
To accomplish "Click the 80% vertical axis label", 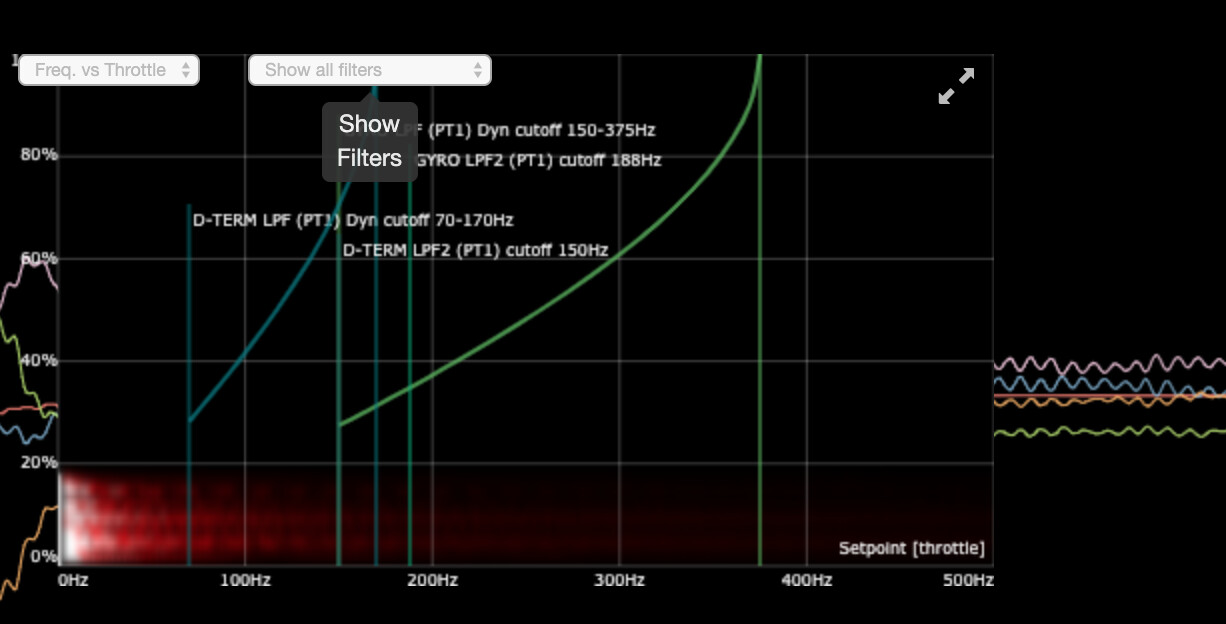I will click(38, 155).
